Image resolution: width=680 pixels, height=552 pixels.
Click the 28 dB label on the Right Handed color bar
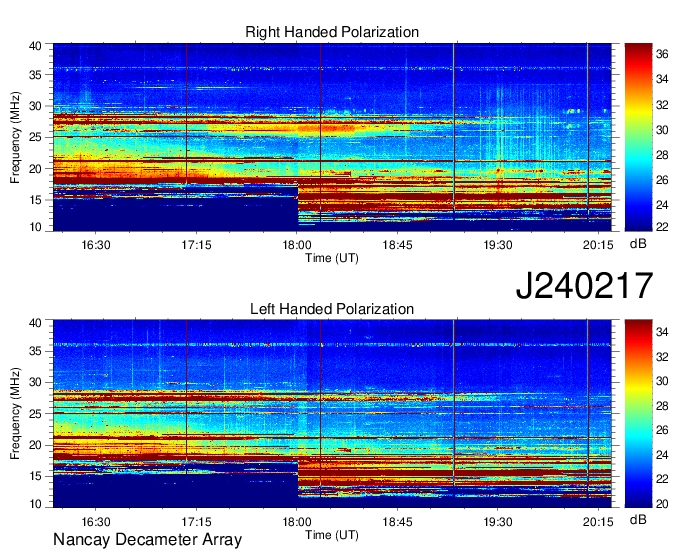coord(662,155)
